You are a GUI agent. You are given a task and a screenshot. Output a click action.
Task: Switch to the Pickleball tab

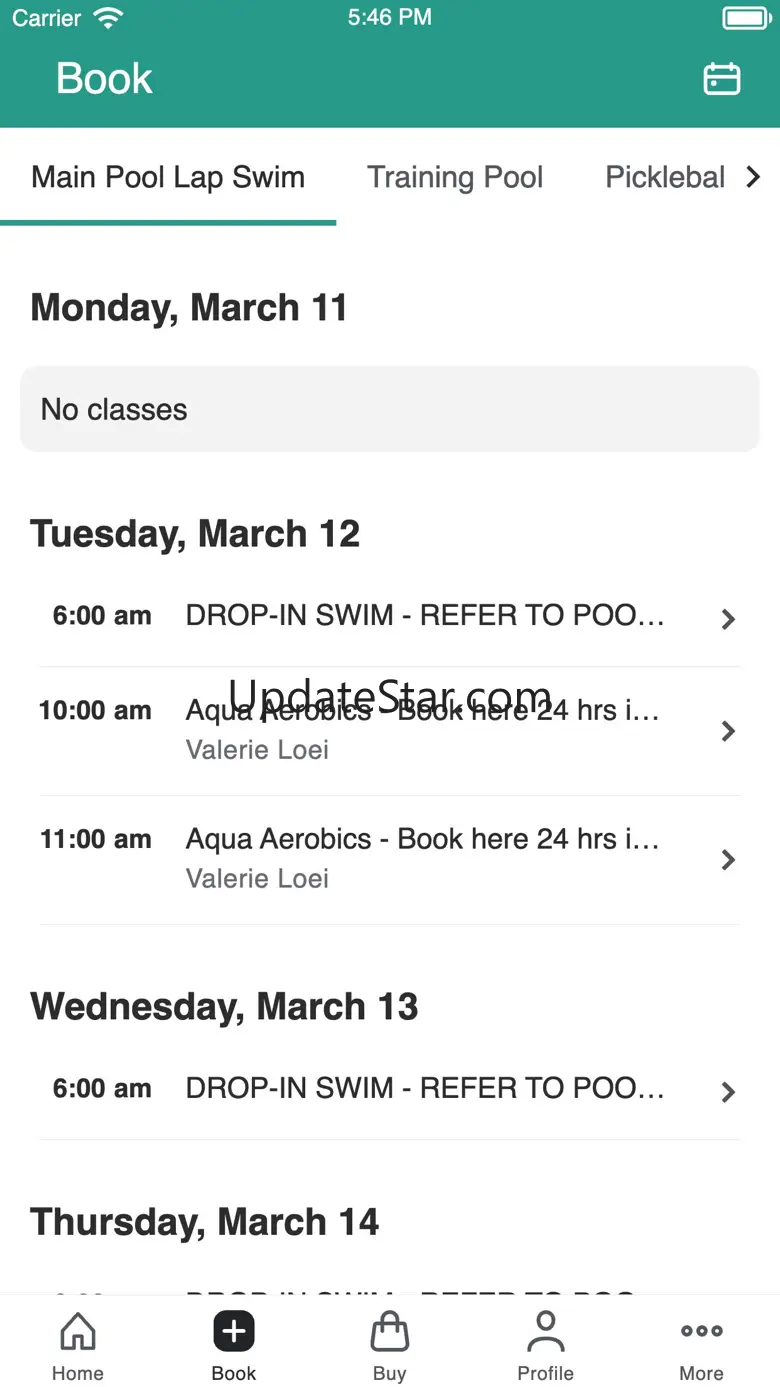(665, 178)
